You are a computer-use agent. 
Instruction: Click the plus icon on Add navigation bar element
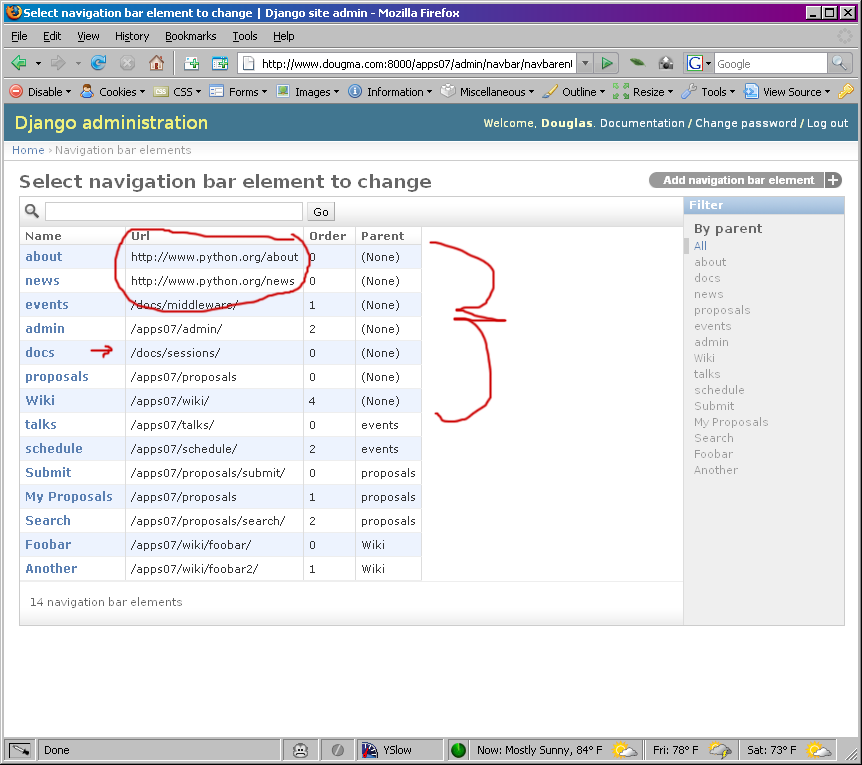833,180
